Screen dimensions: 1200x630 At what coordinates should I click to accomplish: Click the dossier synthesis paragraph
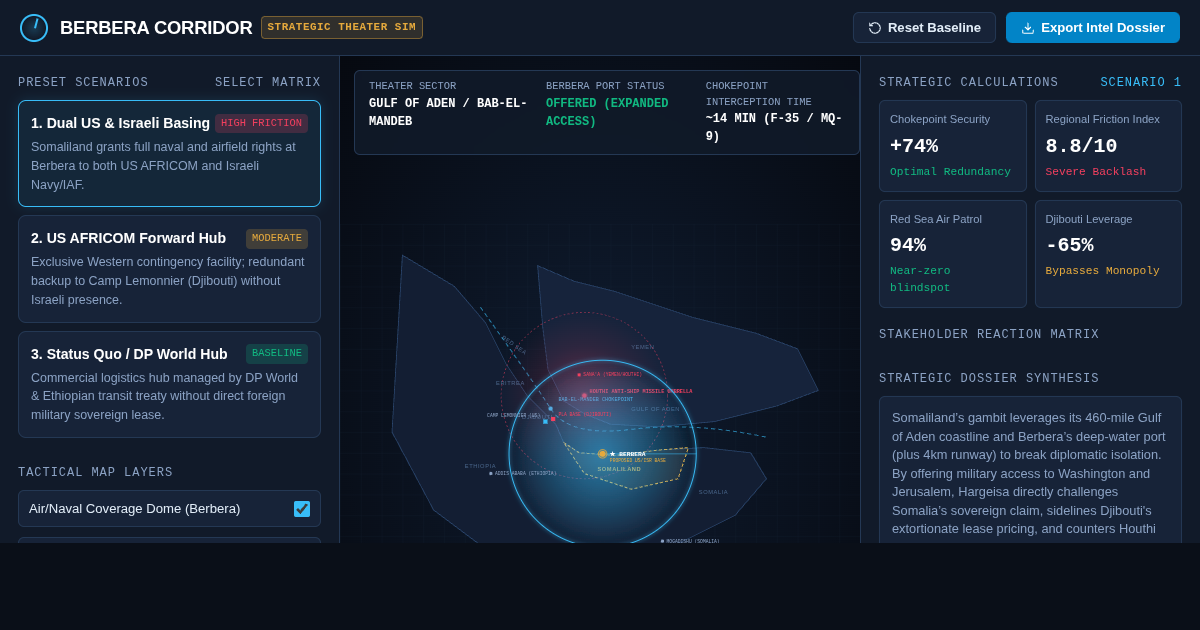point(1030,472)
